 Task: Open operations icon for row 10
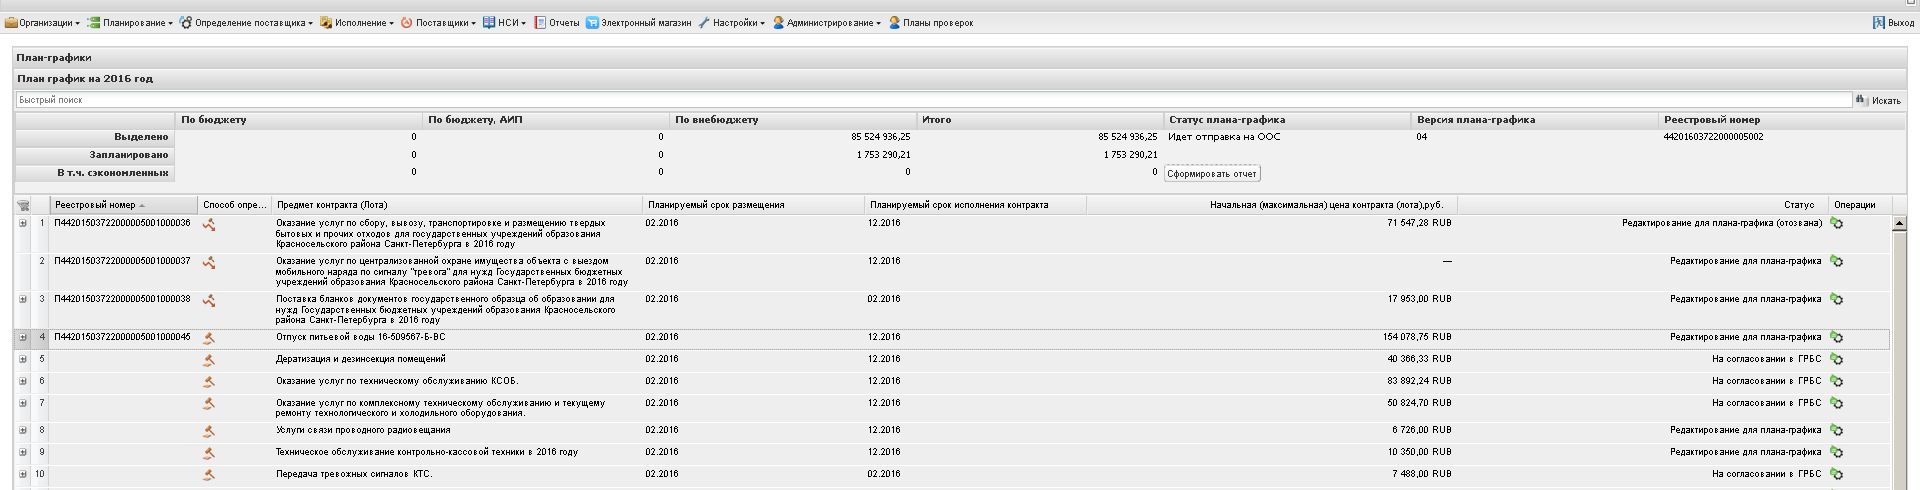[1836, 475]
